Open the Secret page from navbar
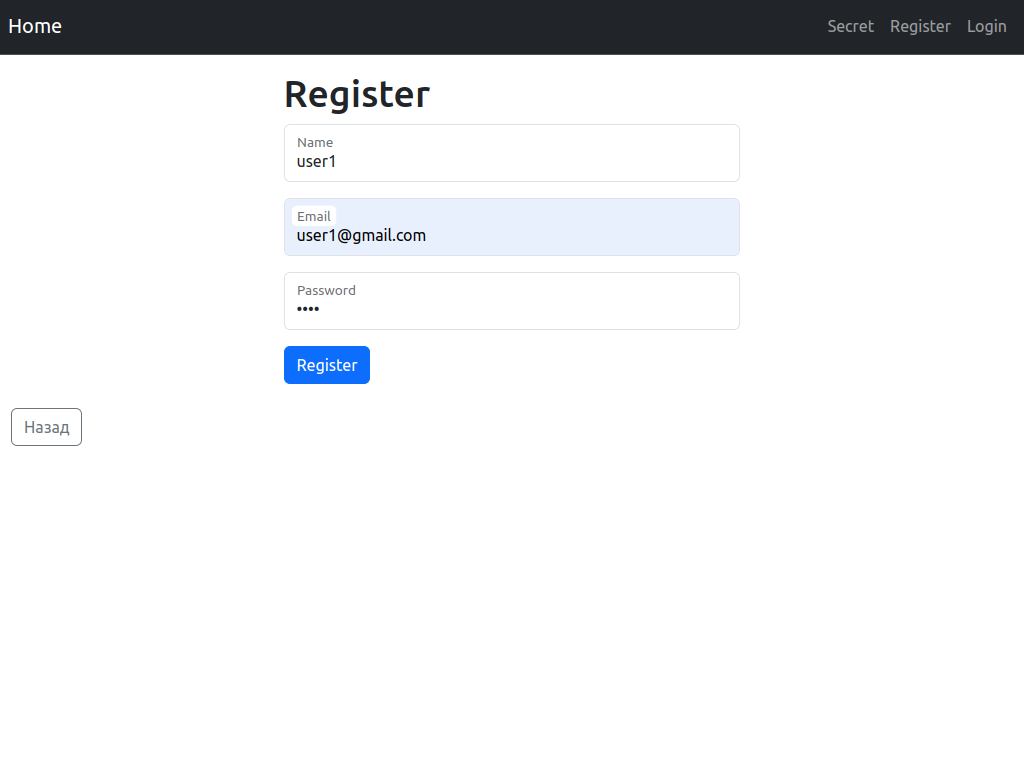The height and width of the screenshot is (768, 1024). pyautogui.click(x=850, y=26)
